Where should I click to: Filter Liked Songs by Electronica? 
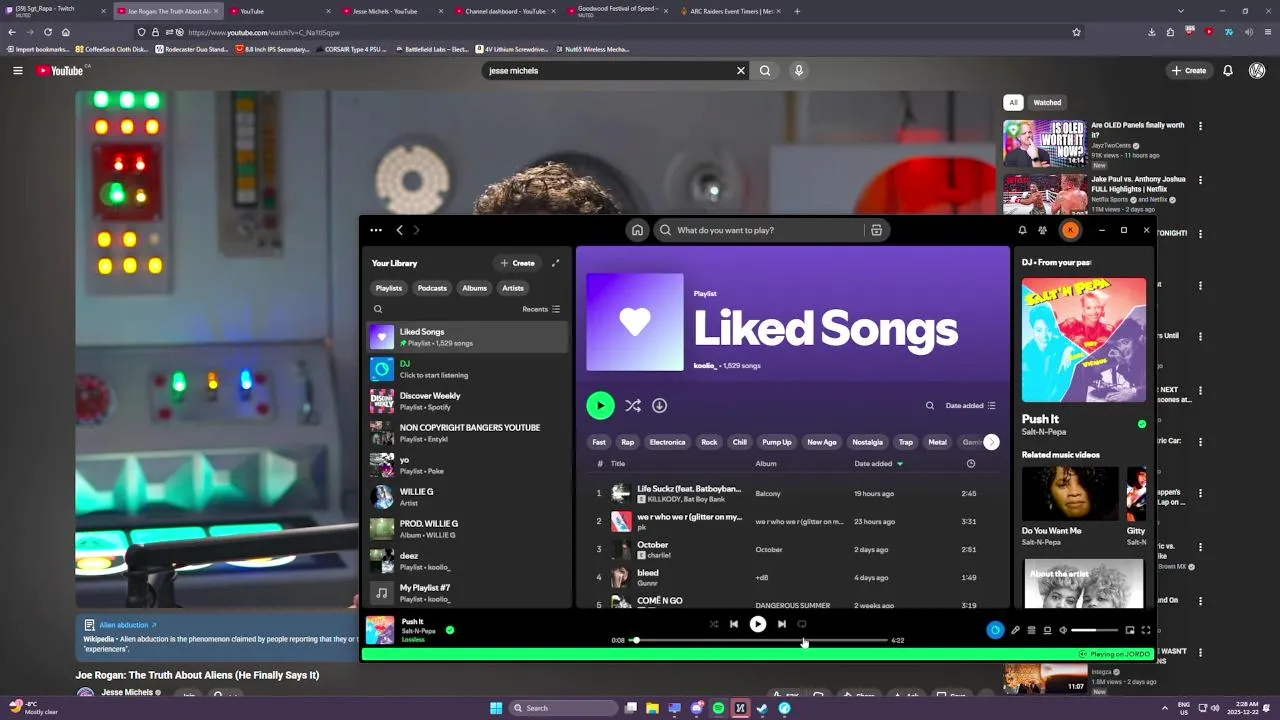(x=667, y=442)
